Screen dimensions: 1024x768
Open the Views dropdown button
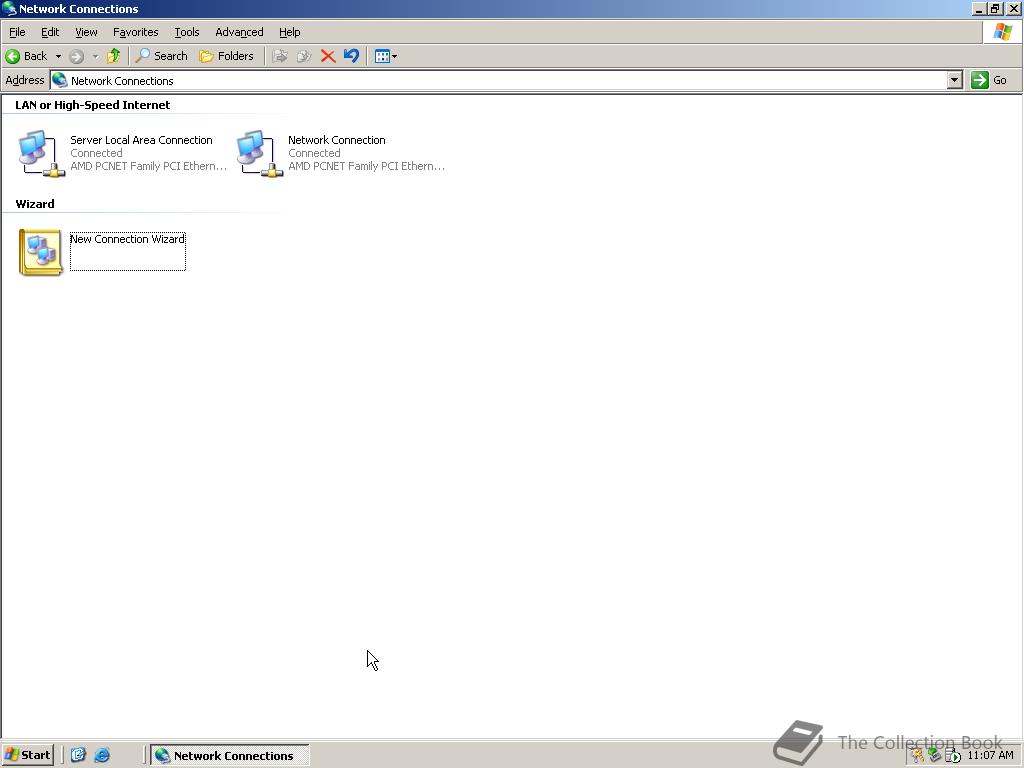386,56
